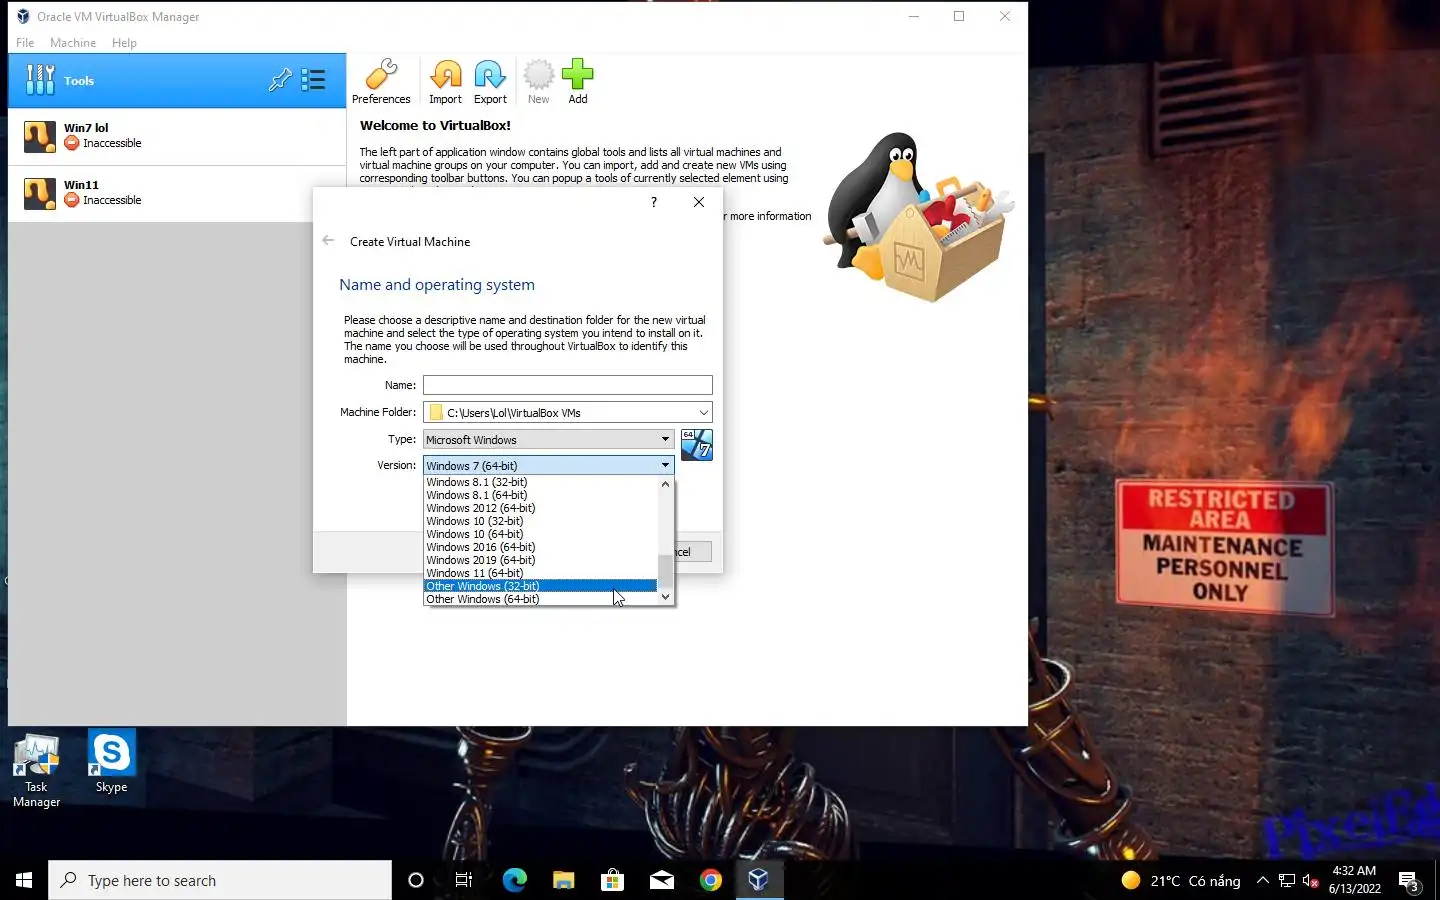
Task: Expand the Machine Folder combo box
Action: (703, 412)
